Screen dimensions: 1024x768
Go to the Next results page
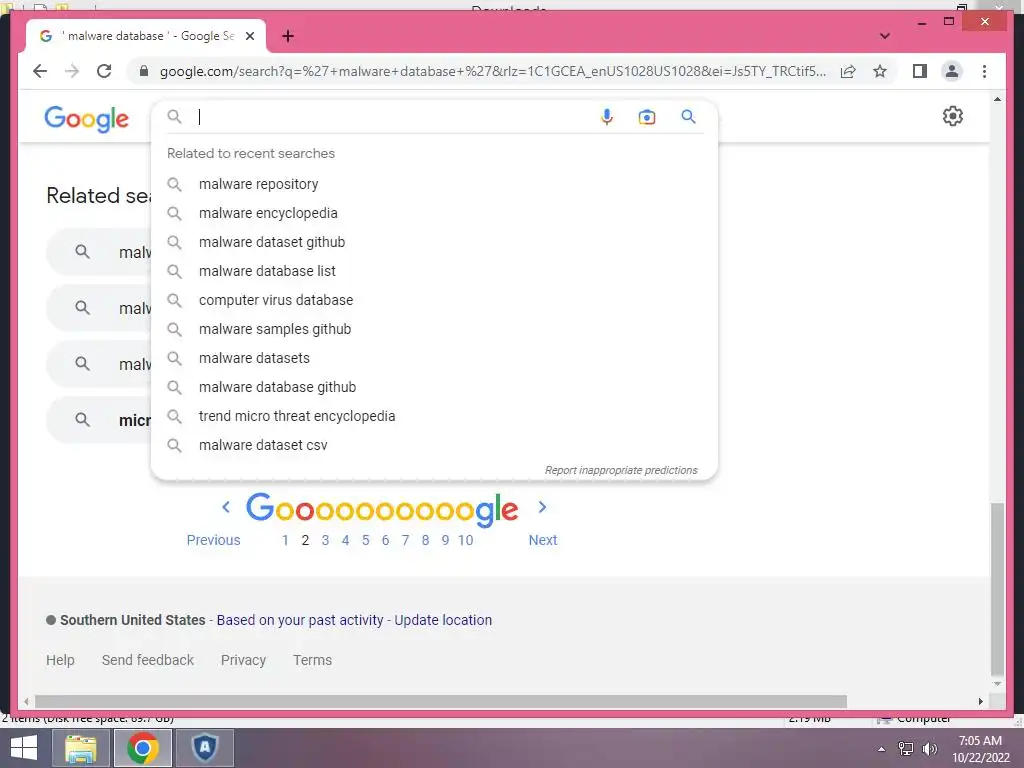point(543,540)
